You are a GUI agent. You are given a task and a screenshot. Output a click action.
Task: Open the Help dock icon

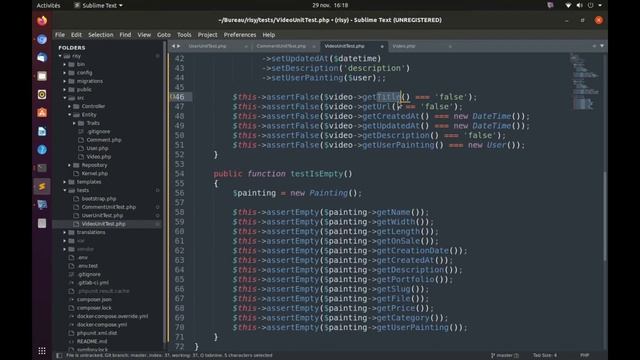click(x=42, y=149)
